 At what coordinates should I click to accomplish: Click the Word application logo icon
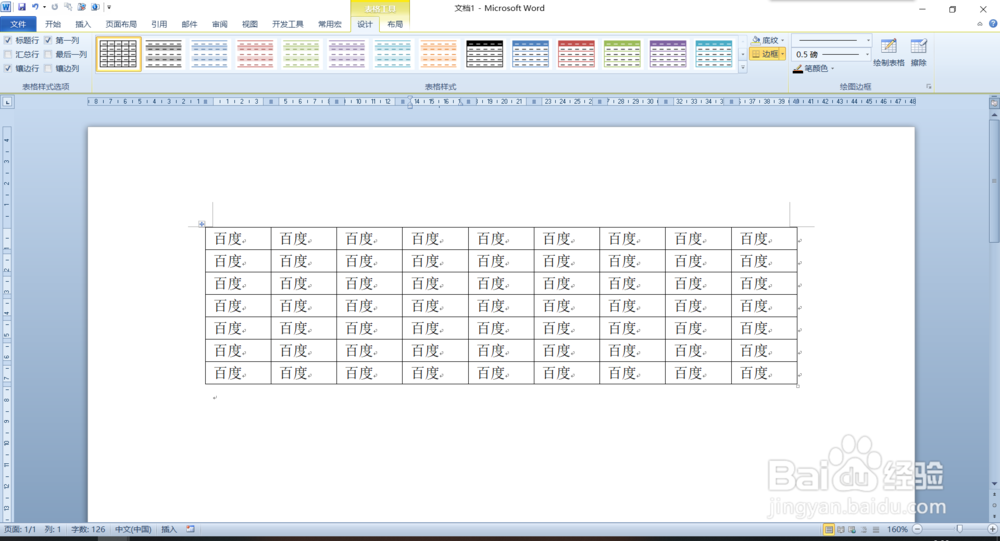click(x=6, y=7)
